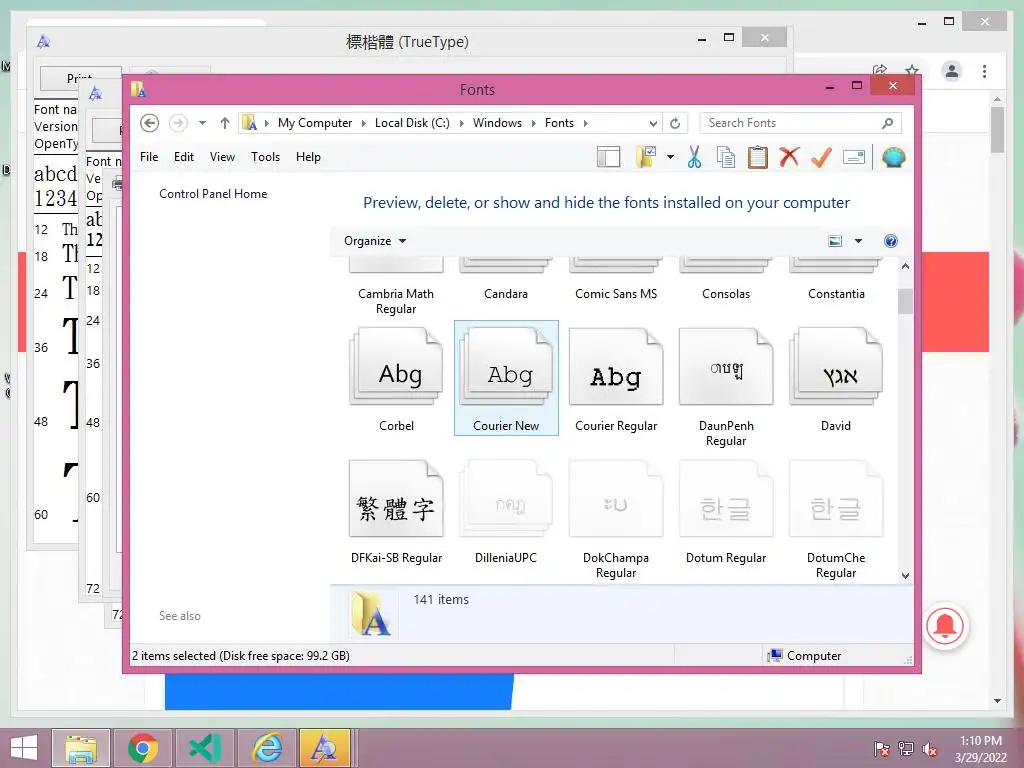
Task: Open Visual Studio Code from taskbar
Action: (x=205, y=748)
